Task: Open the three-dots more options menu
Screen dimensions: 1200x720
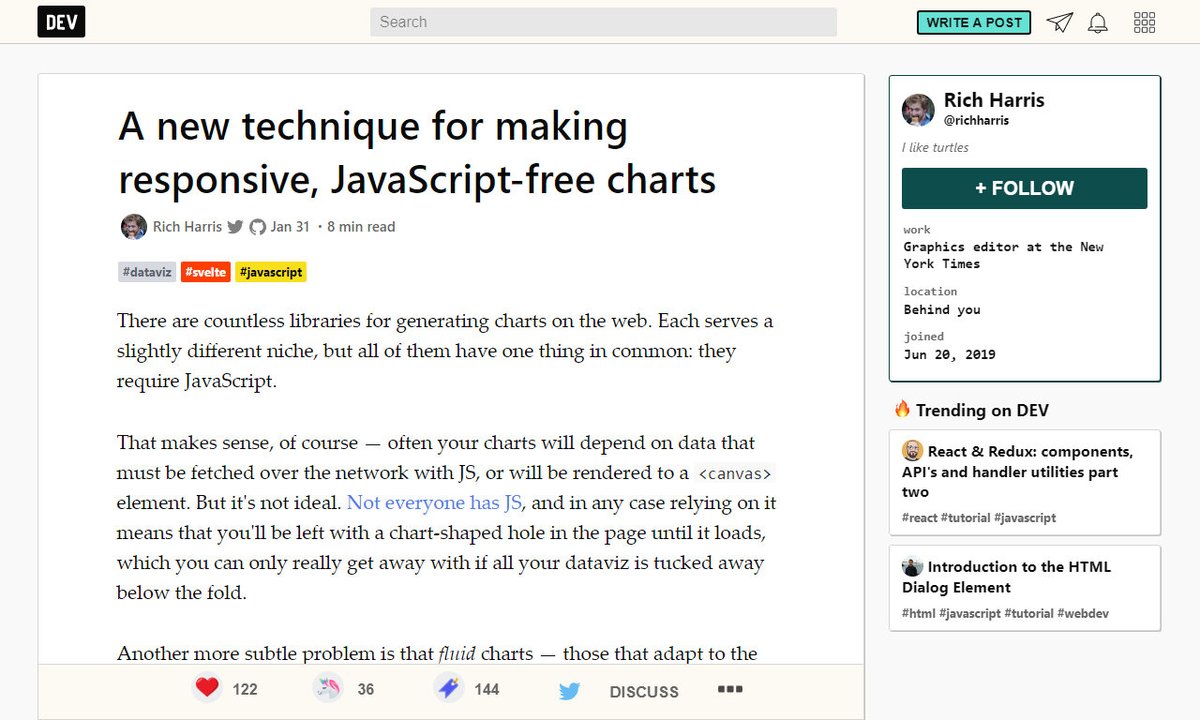Action: 730,689
